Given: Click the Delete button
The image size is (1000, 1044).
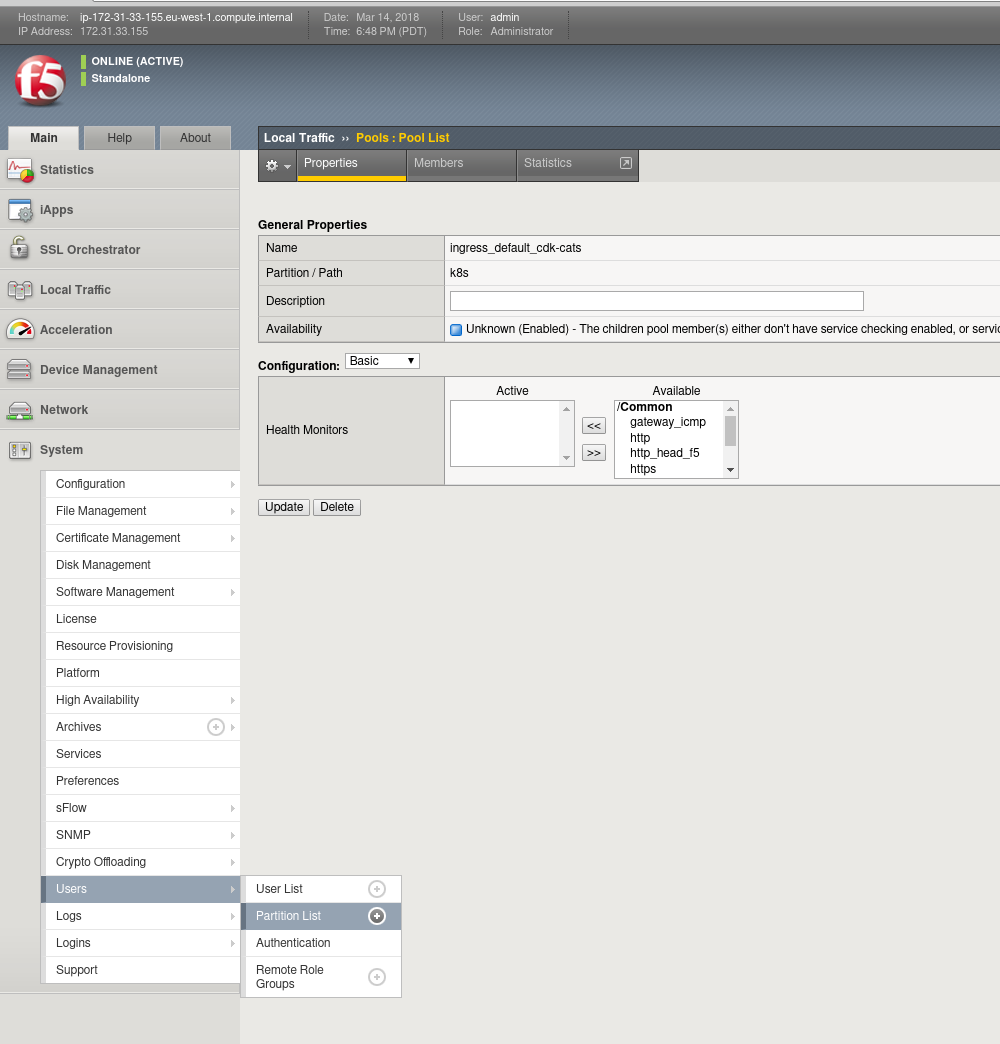Looking at the screenshot, I should click(x=337, y=507).
